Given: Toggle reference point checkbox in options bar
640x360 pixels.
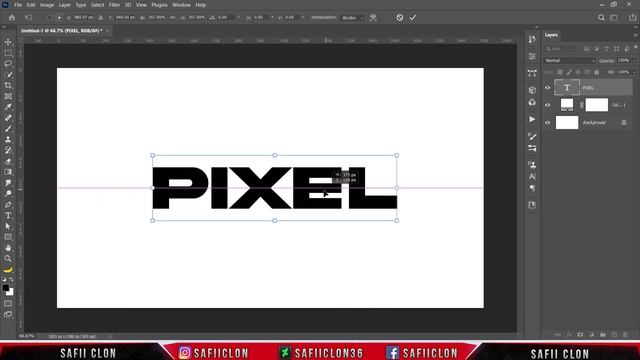Looking at the screenshot, I should [49, 18].
